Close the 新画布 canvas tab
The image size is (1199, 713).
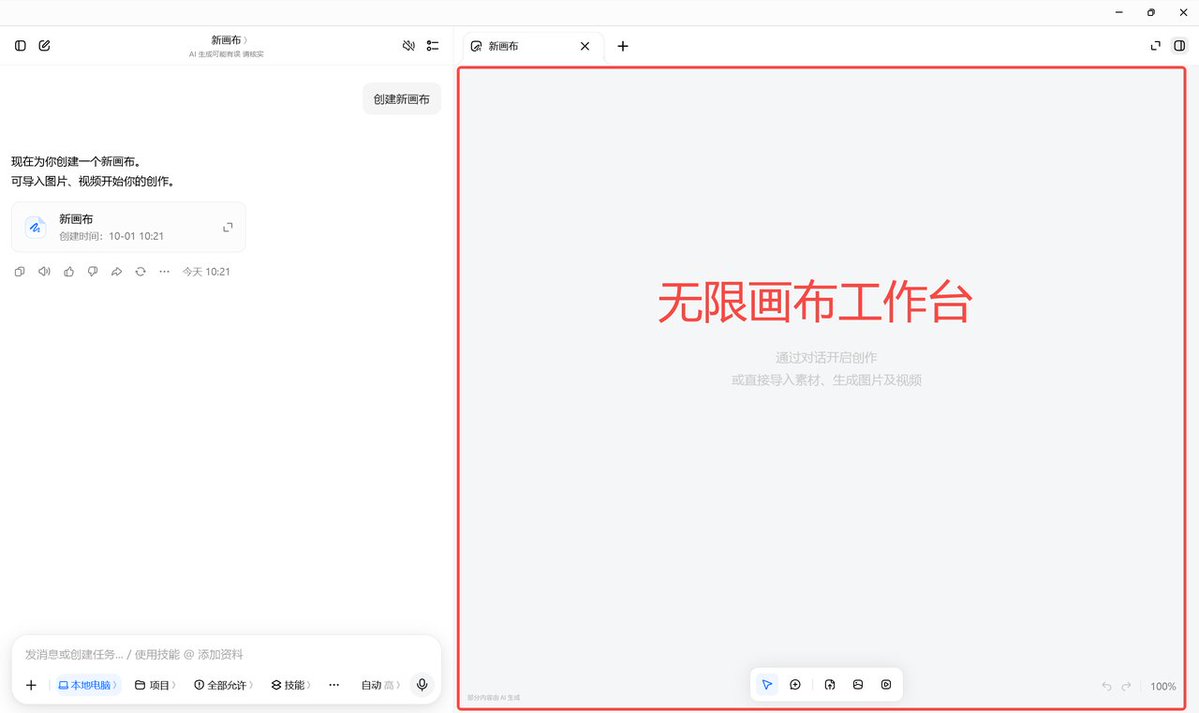585,46
